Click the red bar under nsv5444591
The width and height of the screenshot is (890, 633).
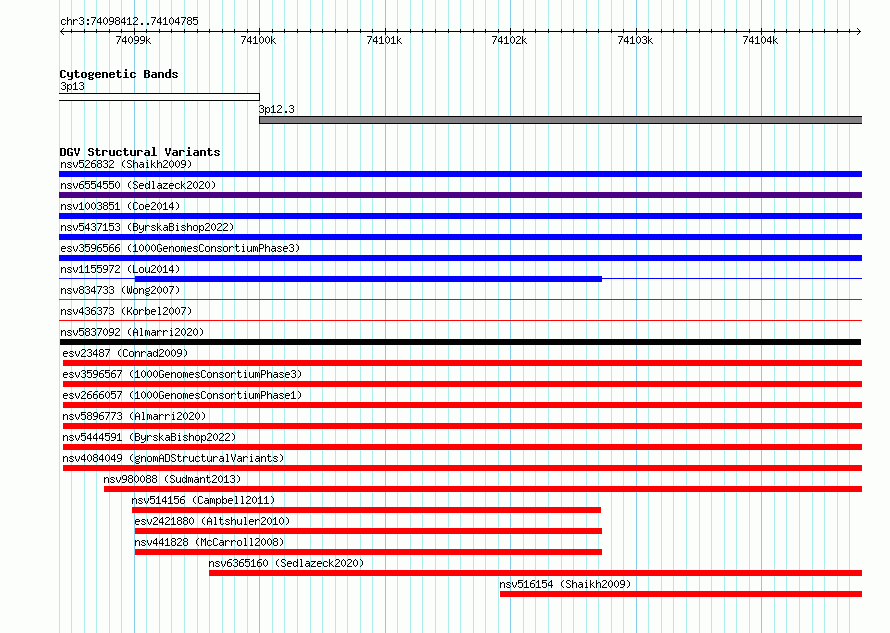click(x=463, y=447)
